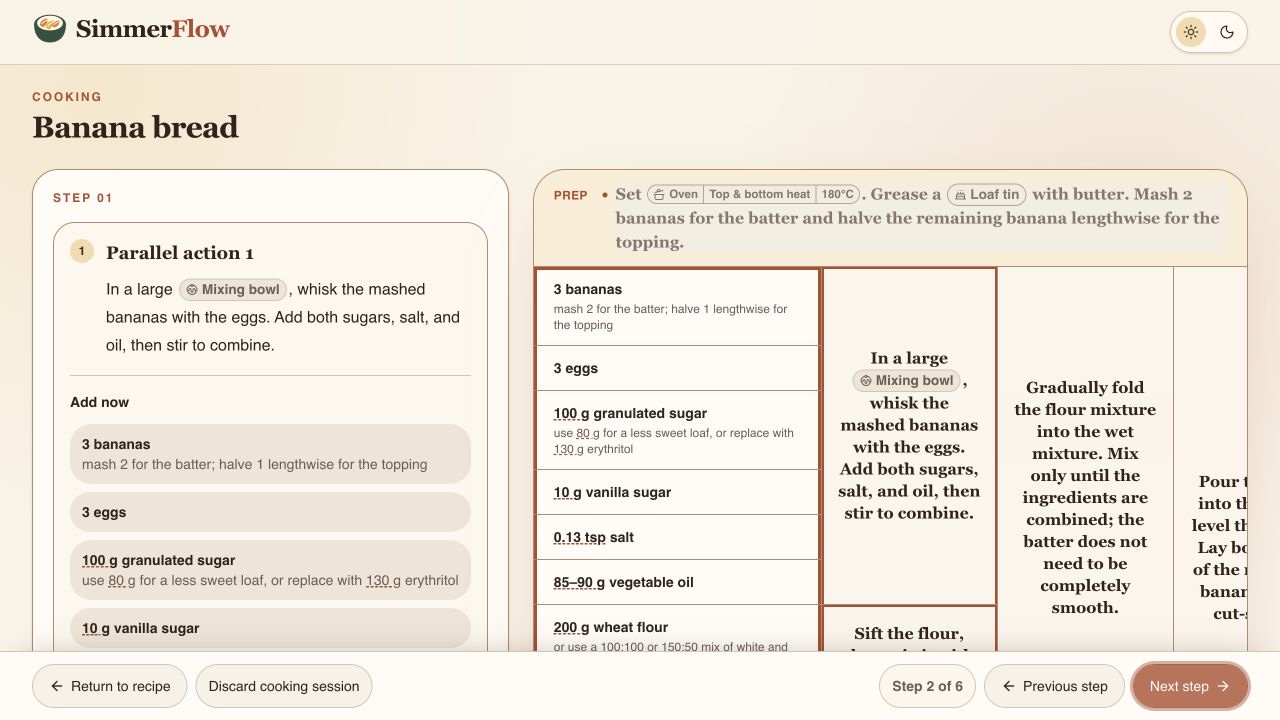Click the Oven chip in prep bar
This screenshot has height=720, width=1280.
[x=676, y=194]
